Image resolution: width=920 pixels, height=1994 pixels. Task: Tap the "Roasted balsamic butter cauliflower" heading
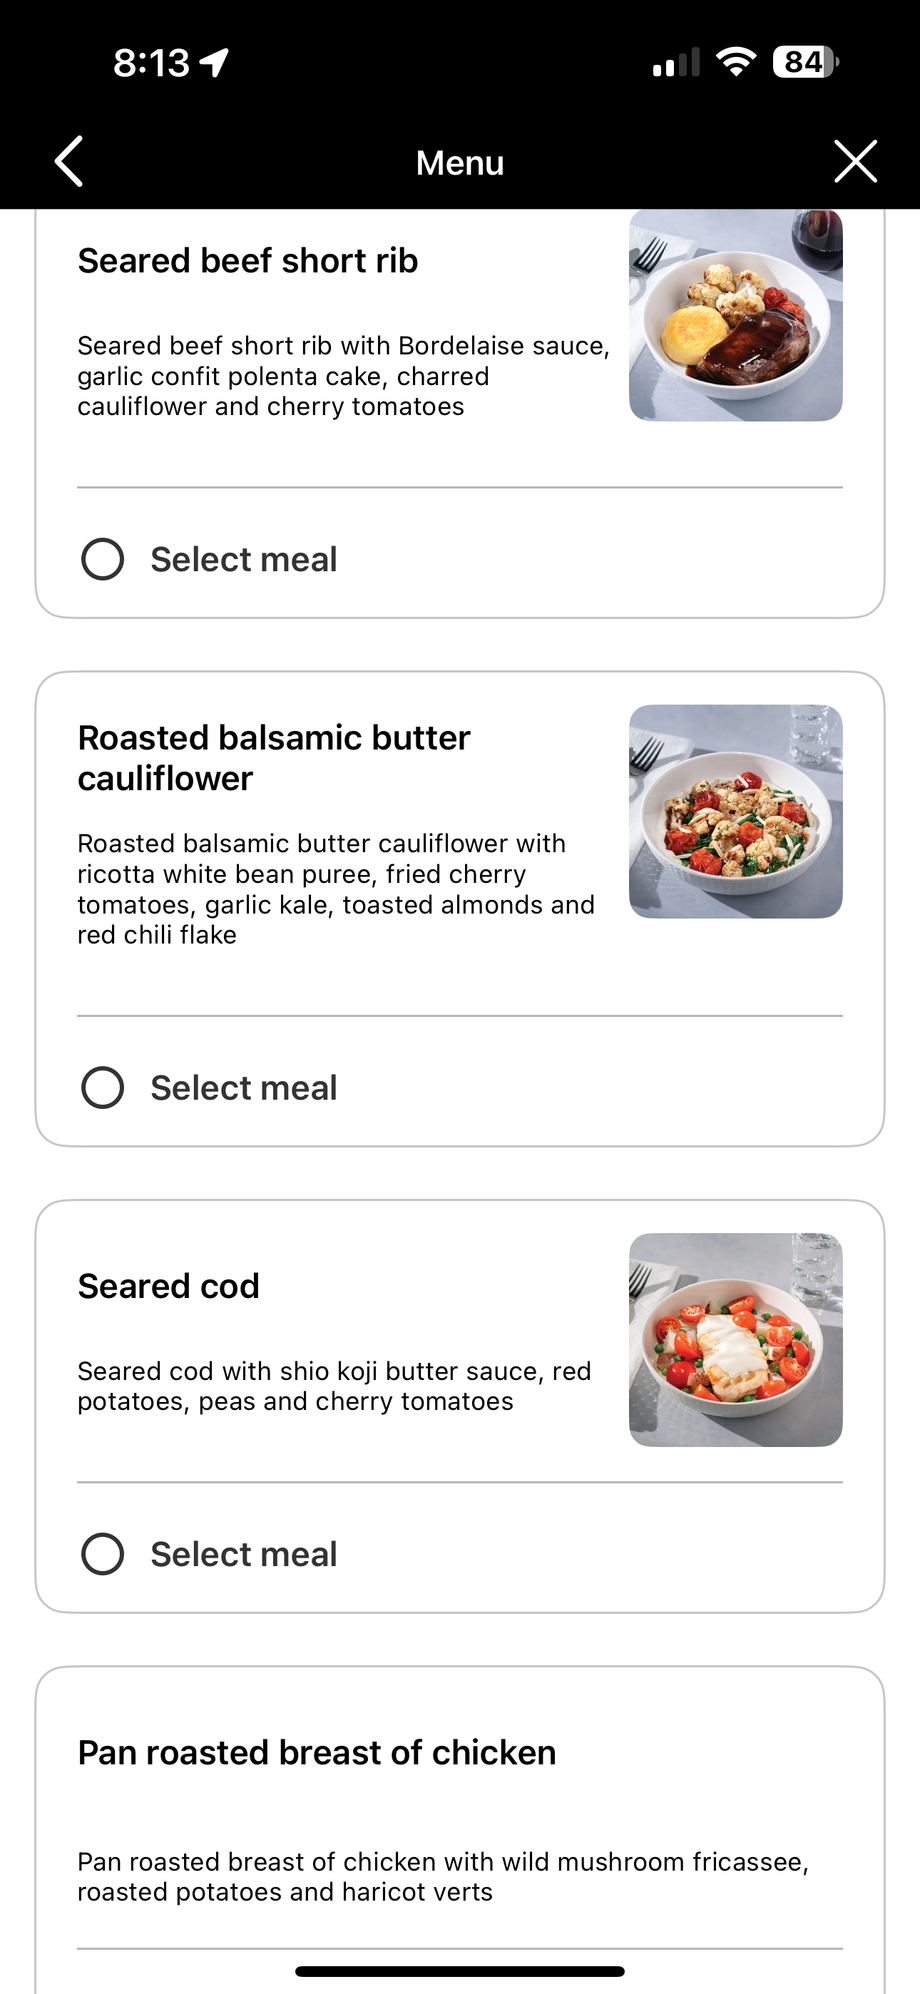[274, 758]
